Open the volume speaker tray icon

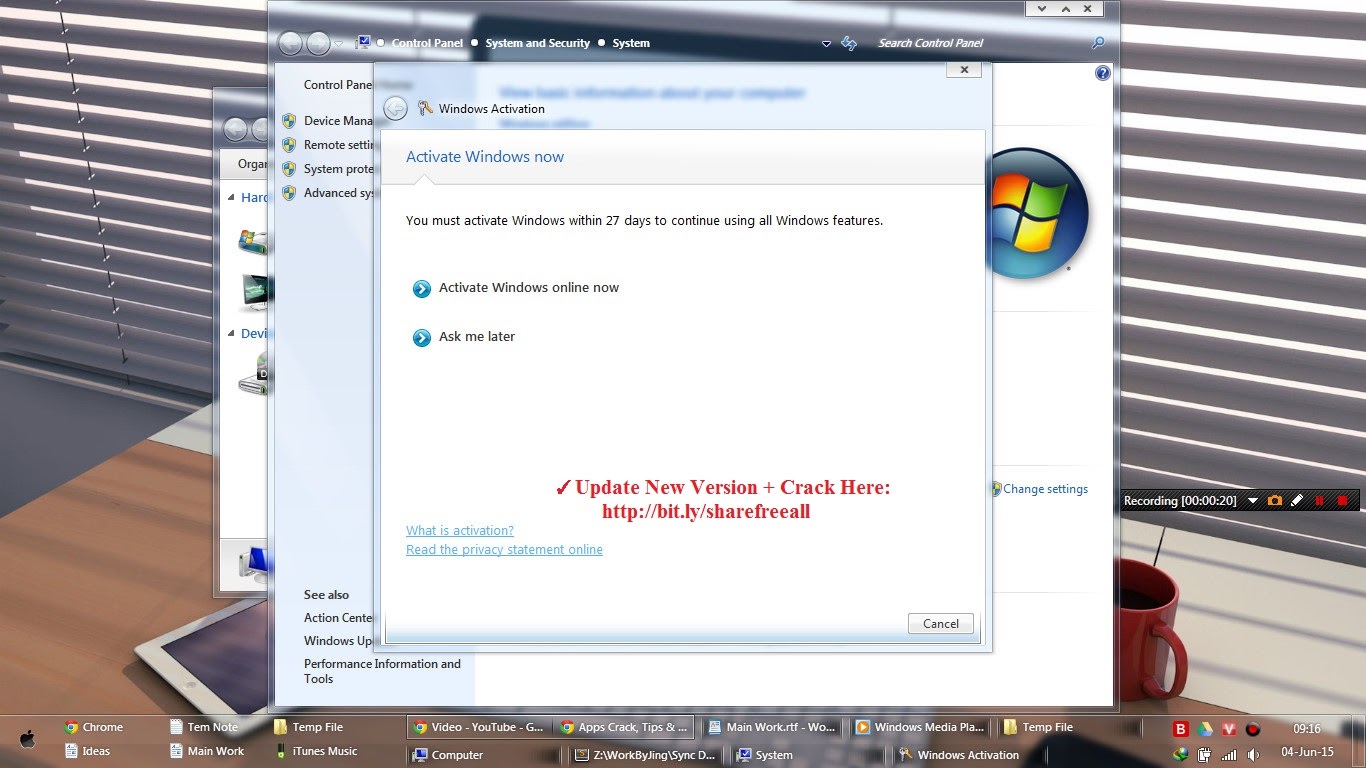1253,754
